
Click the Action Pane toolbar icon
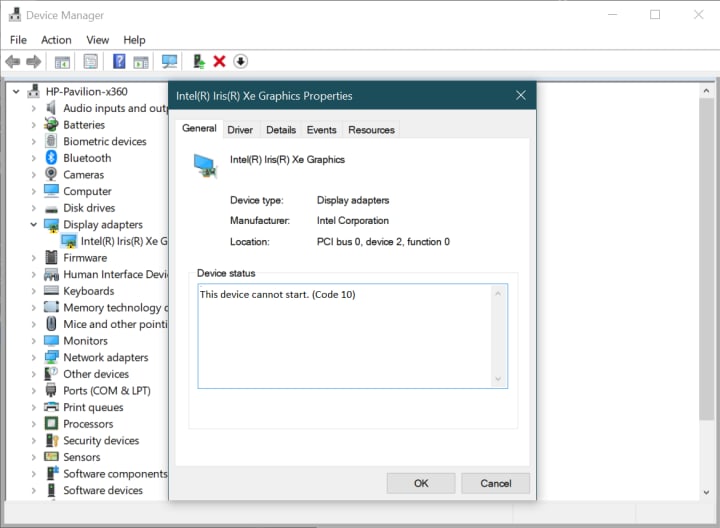(141, 62)
